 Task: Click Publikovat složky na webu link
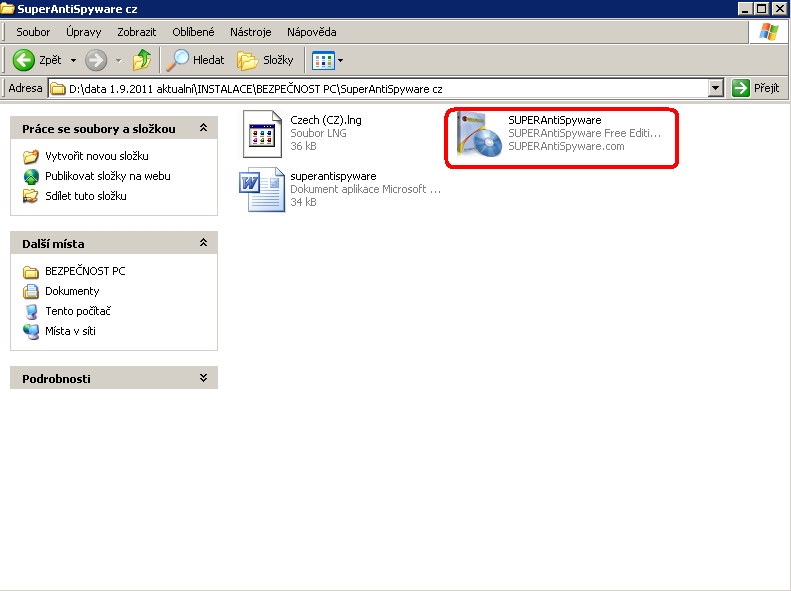tap(108, 176)
